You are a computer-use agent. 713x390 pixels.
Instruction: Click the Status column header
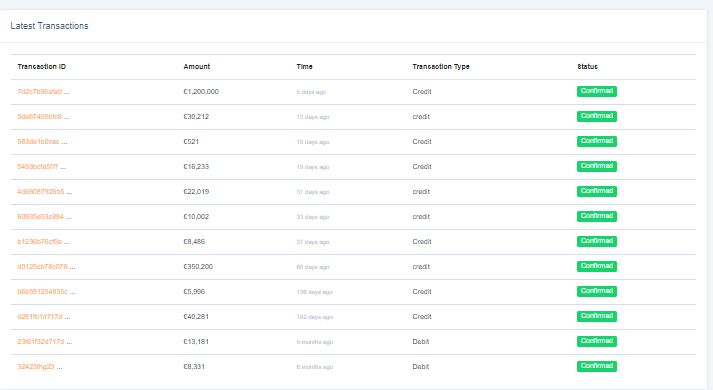pos(587,67)
